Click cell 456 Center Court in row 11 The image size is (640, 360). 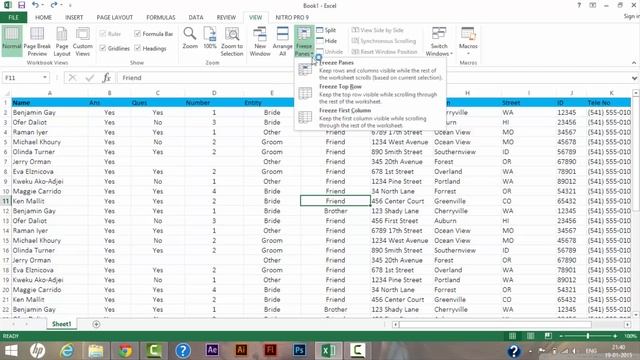pyautogui.click(x=402, y=201)
